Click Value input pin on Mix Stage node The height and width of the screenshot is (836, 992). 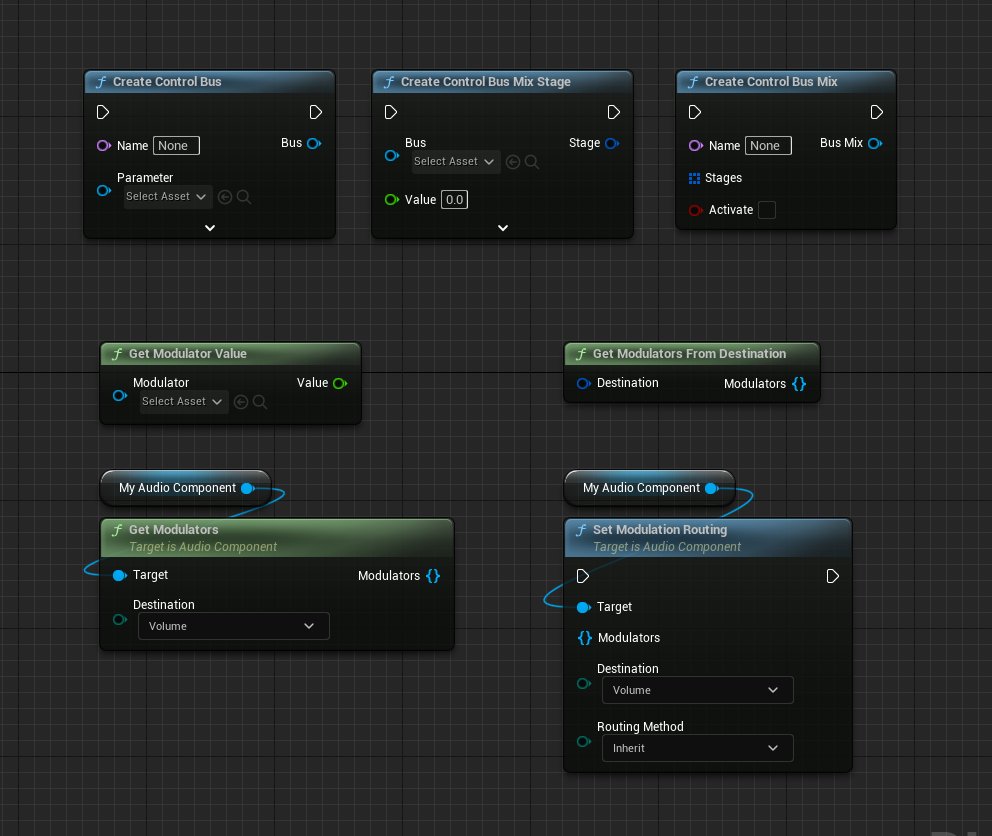point(392,199)
